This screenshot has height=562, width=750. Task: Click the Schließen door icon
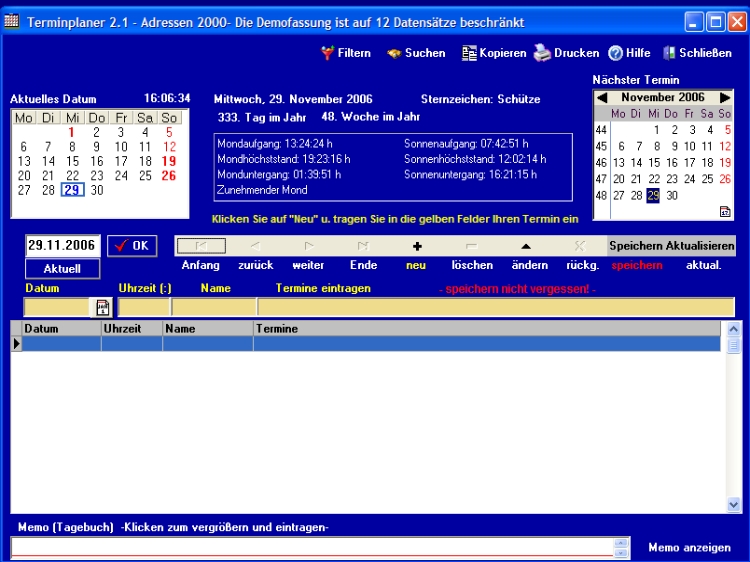[x=669, y=53]
